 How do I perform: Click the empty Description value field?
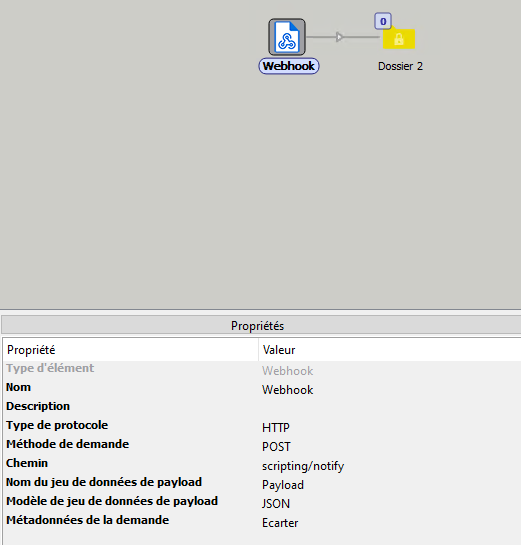click(x=390, y=407)
